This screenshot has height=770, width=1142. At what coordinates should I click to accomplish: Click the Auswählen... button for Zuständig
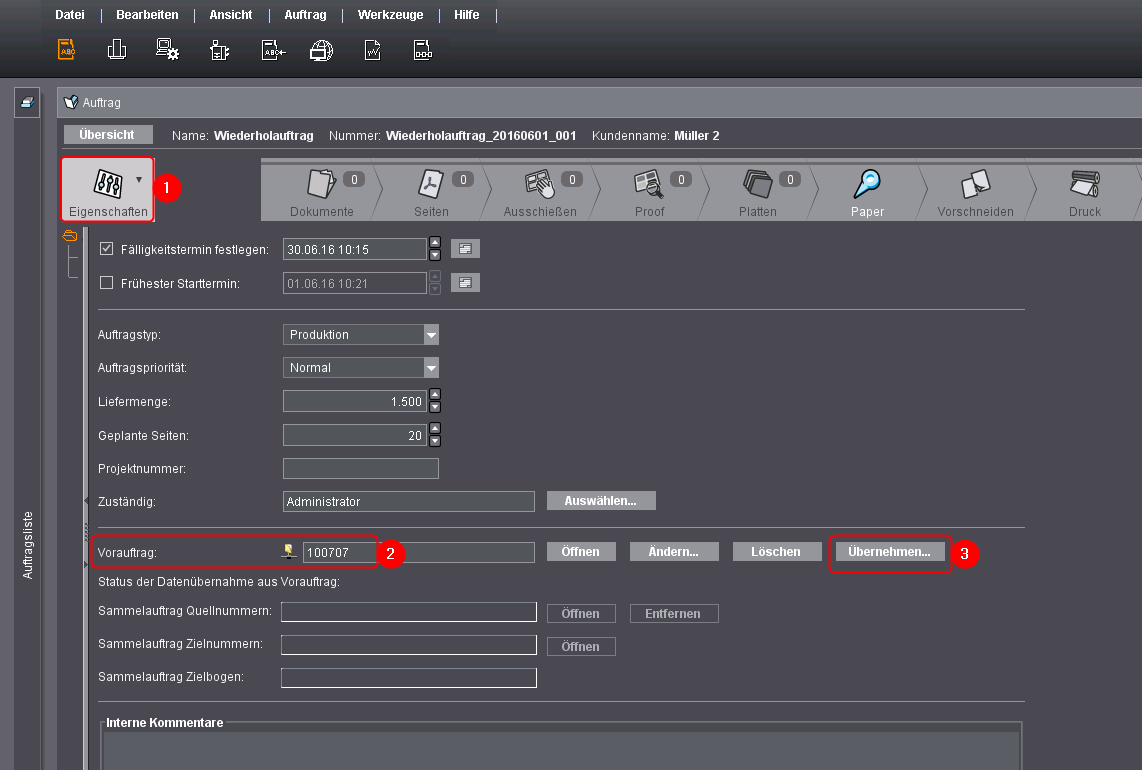[601, 500]
